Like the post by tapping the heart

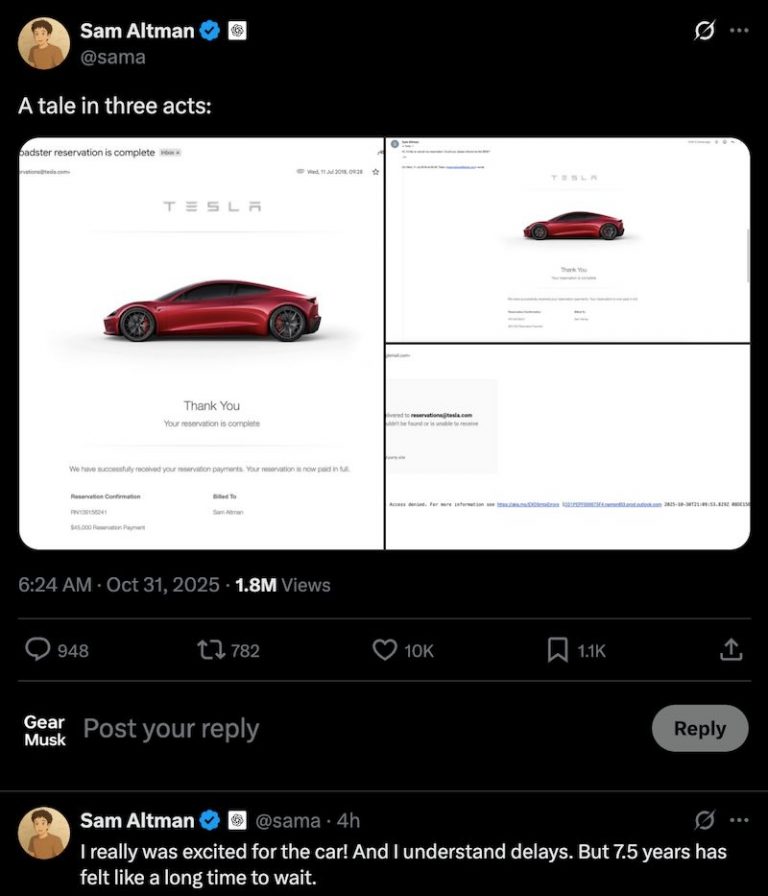(x=384, y=650)
